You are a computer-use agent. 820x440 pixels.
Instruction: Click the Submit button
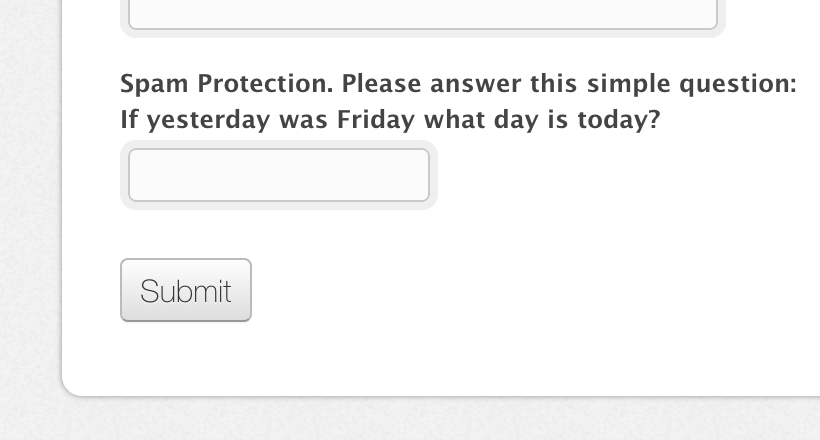186,291
